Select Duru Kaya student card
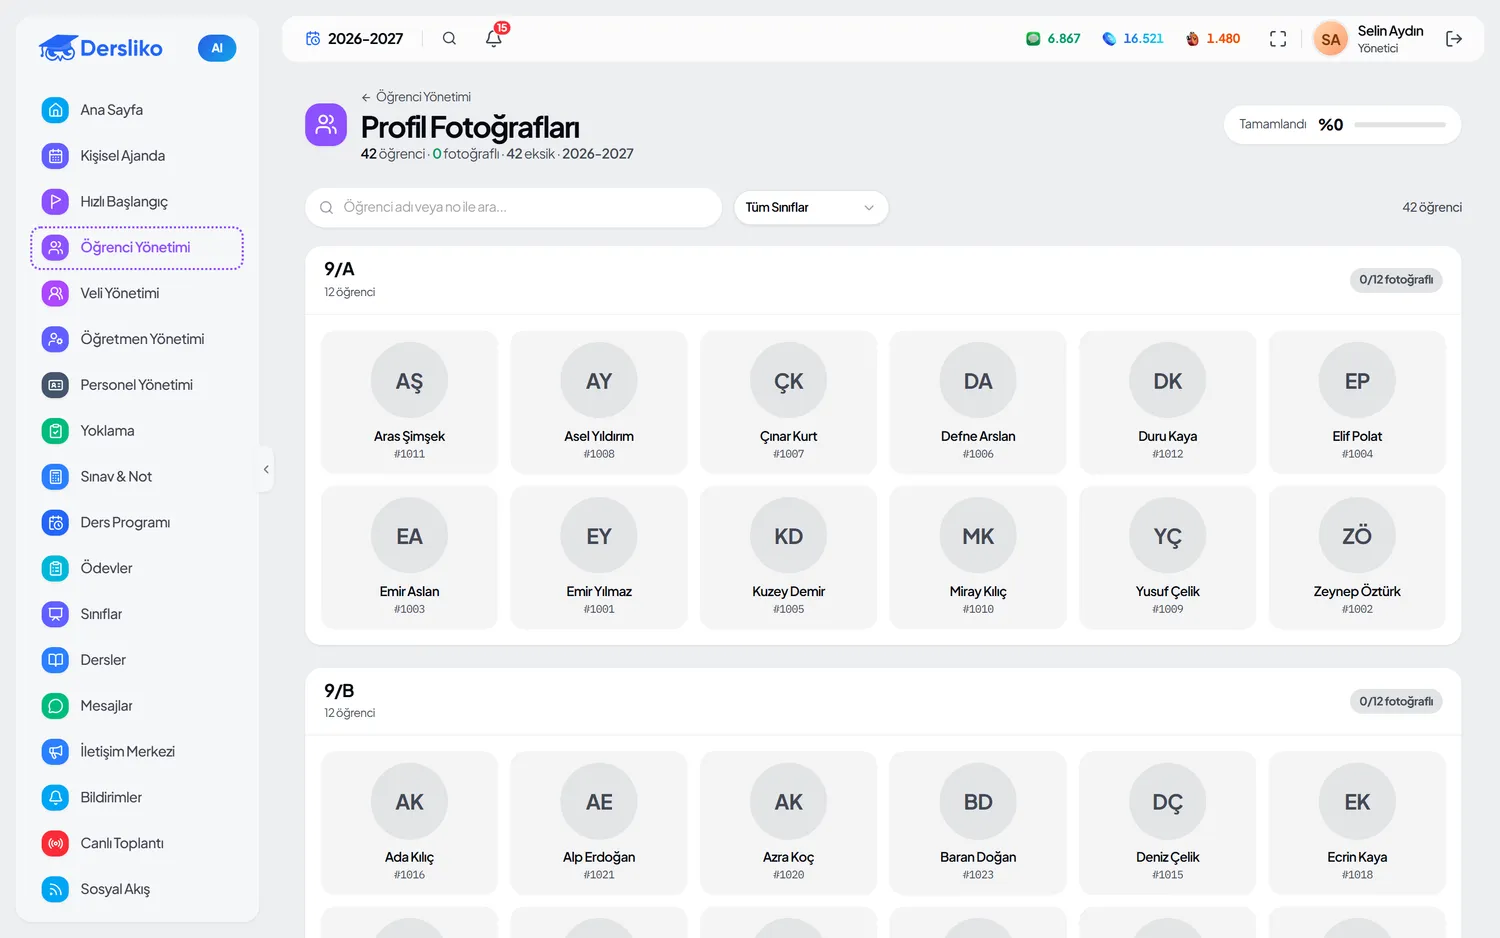The height and width of the screenshot is (938, 1500). (1167, 402)
